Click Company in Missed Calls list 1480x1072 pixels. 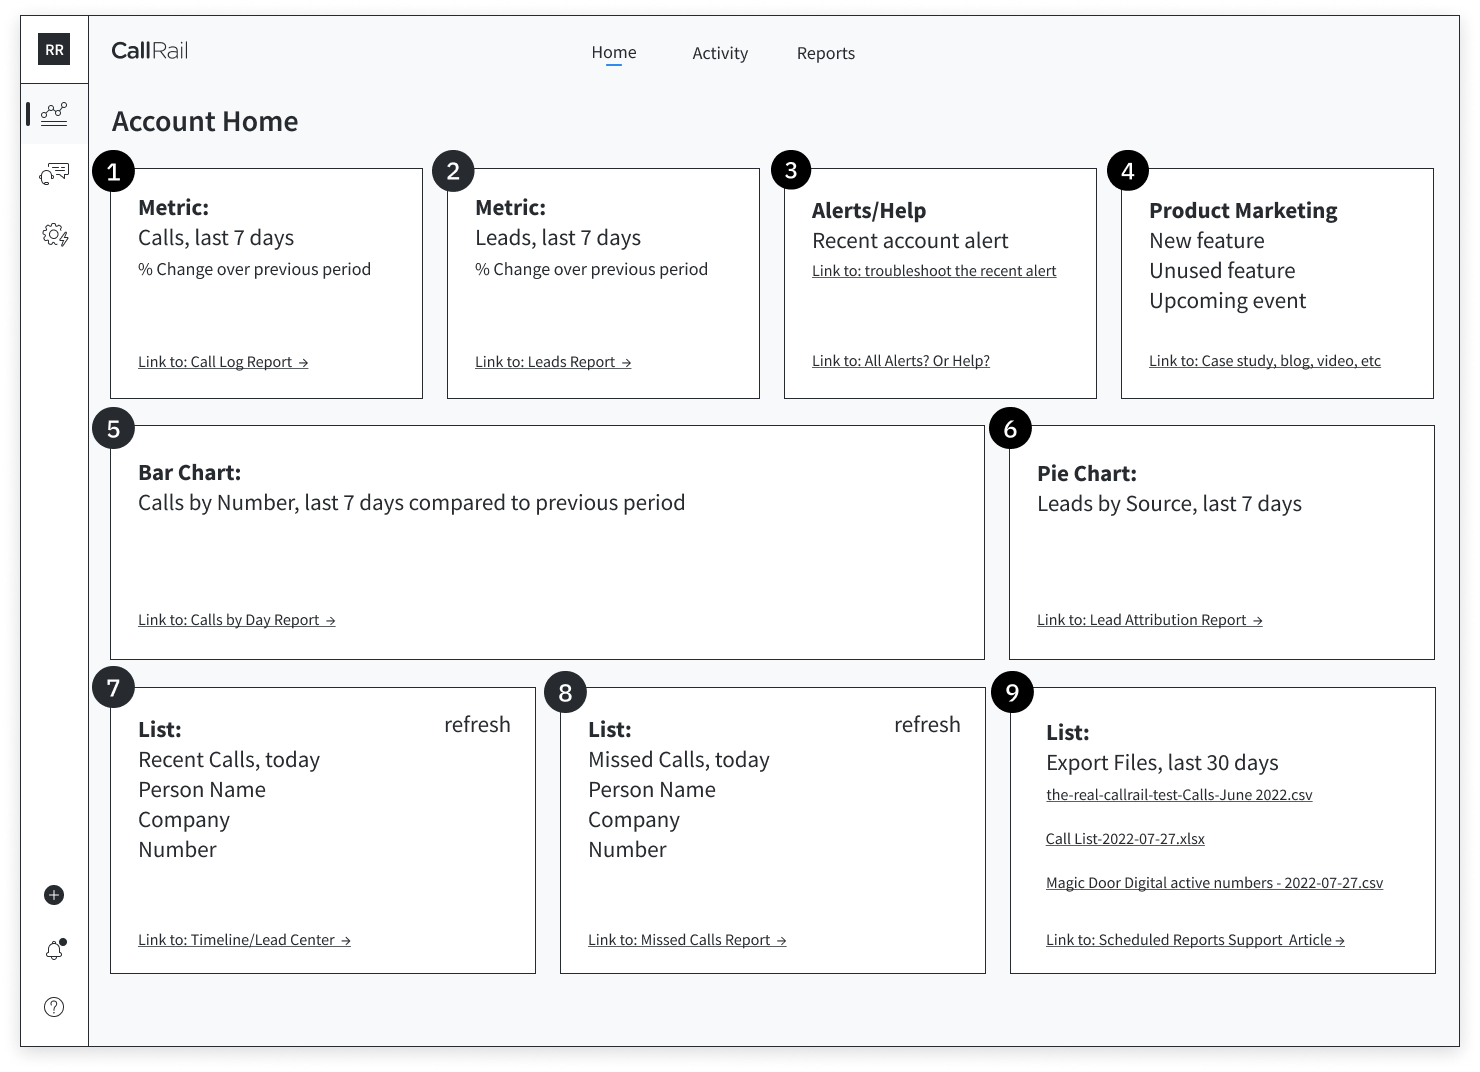click(634, 820)
